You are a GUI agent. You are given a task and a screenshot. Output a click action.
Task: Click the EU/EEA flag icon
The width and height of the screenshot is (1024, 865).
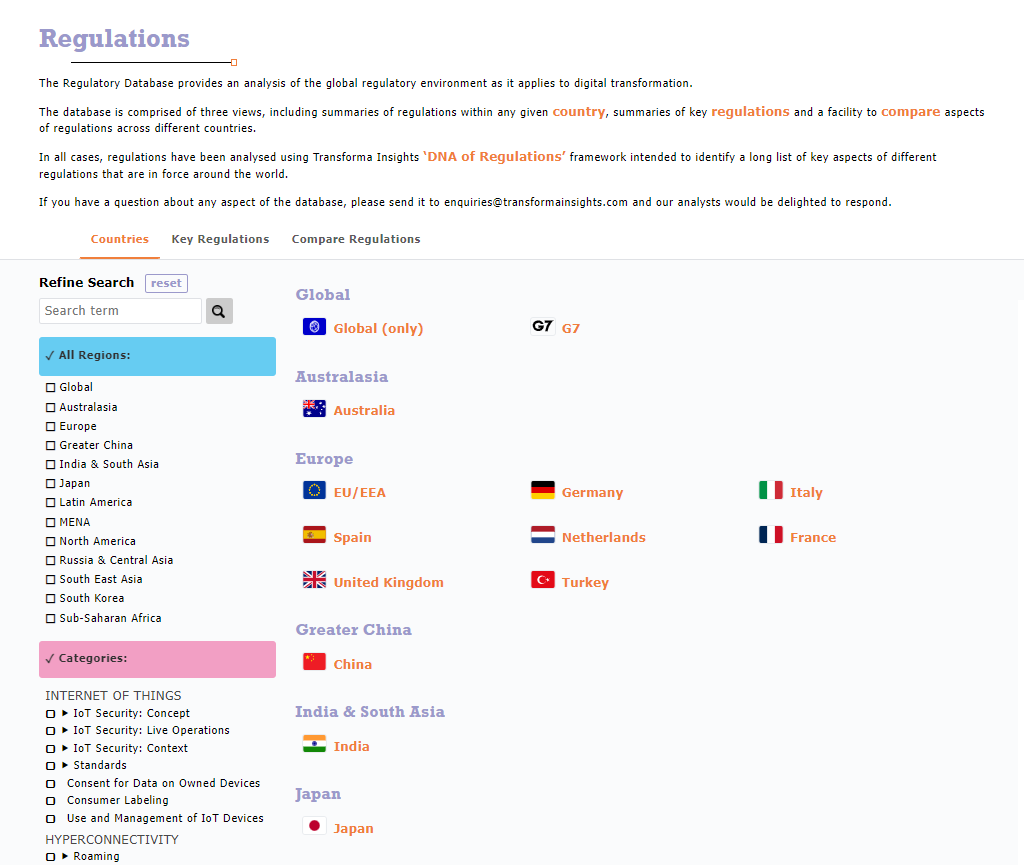[x=313, y=490]
